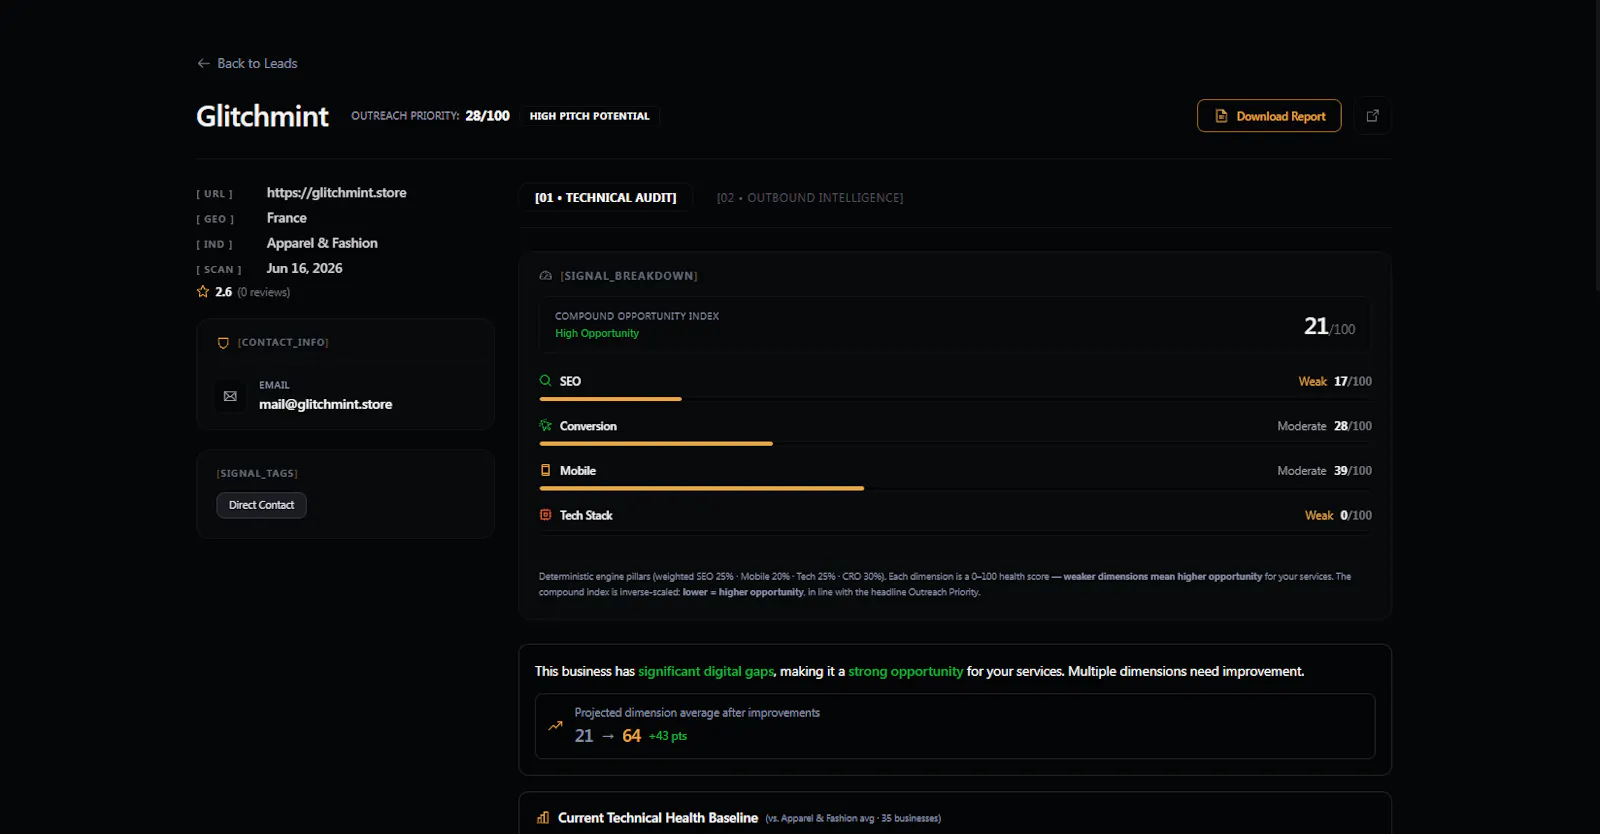The height and width of the screenshot is (834, 1600).
Task: Click Current Technical Health Baseline heading
Action: [x=658, y=818]
